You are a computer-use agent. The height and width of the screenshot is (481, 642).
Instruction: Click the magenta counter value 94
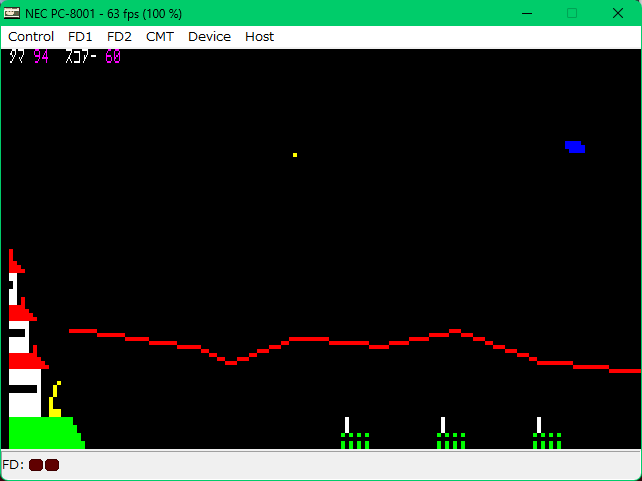pyautogui.click(x=41, y=56)
